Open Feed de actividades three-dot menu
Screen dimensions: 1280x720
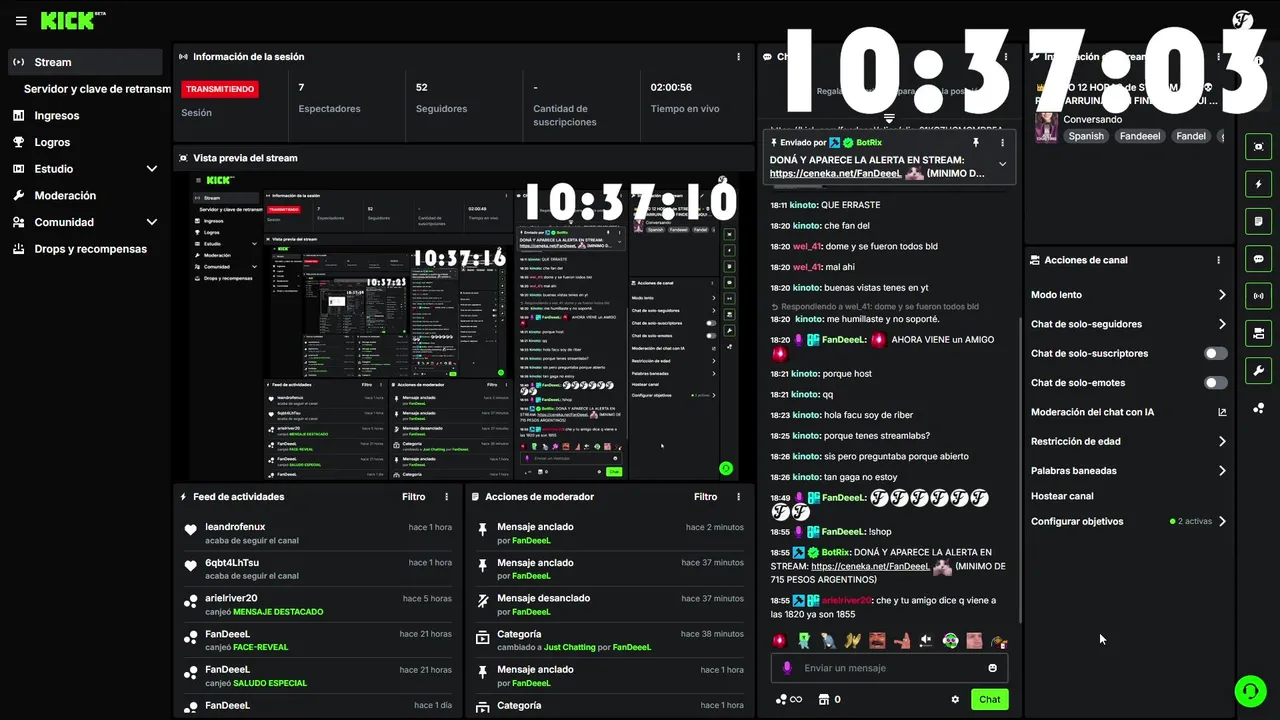pyautogui.click(x=447, y=497)
